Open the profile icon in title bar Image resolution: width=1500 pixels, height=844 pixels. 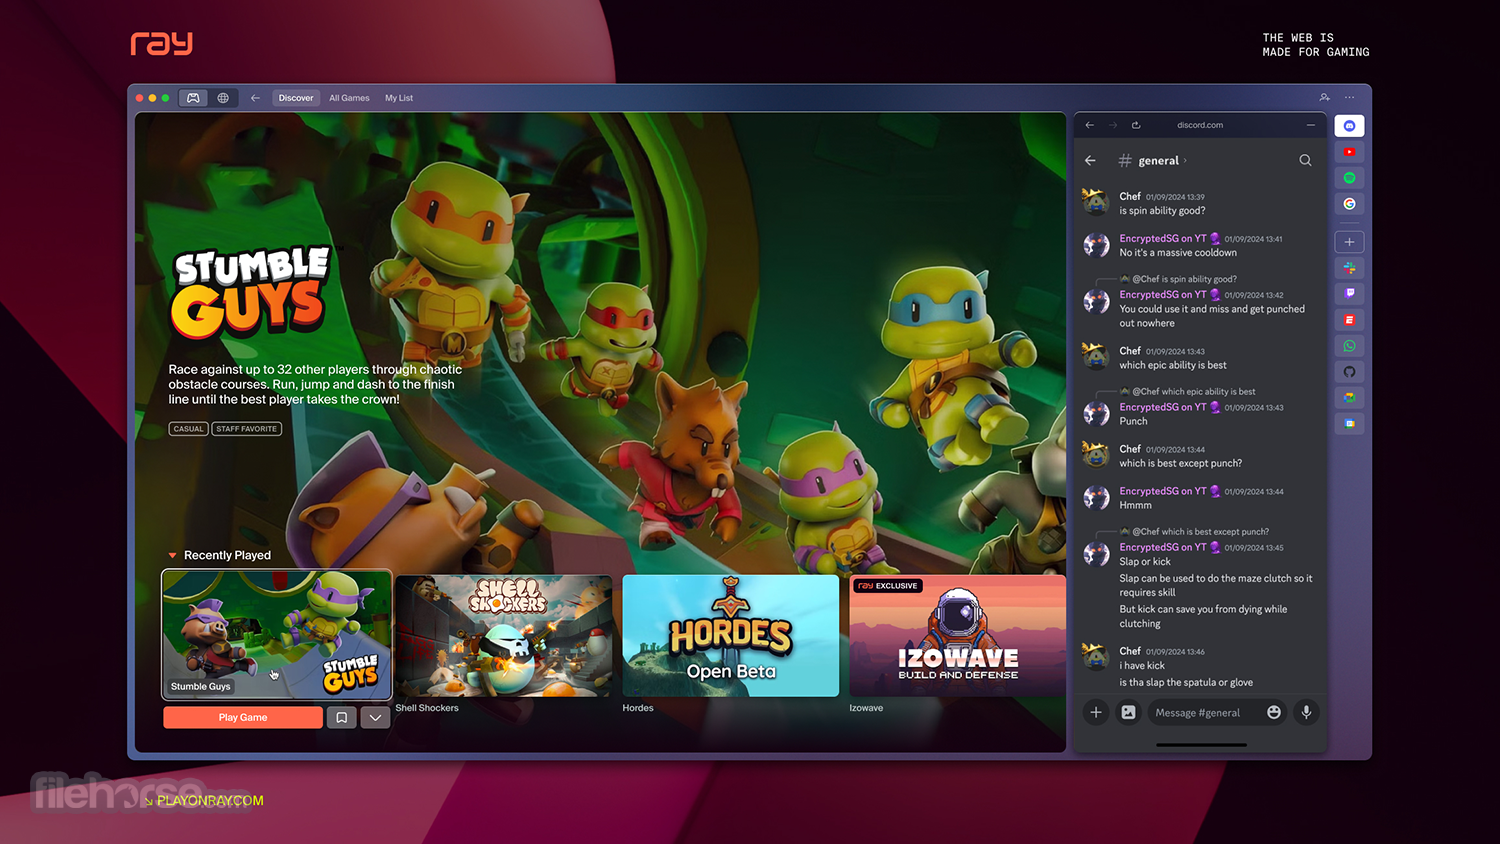tap(1324, 98)
